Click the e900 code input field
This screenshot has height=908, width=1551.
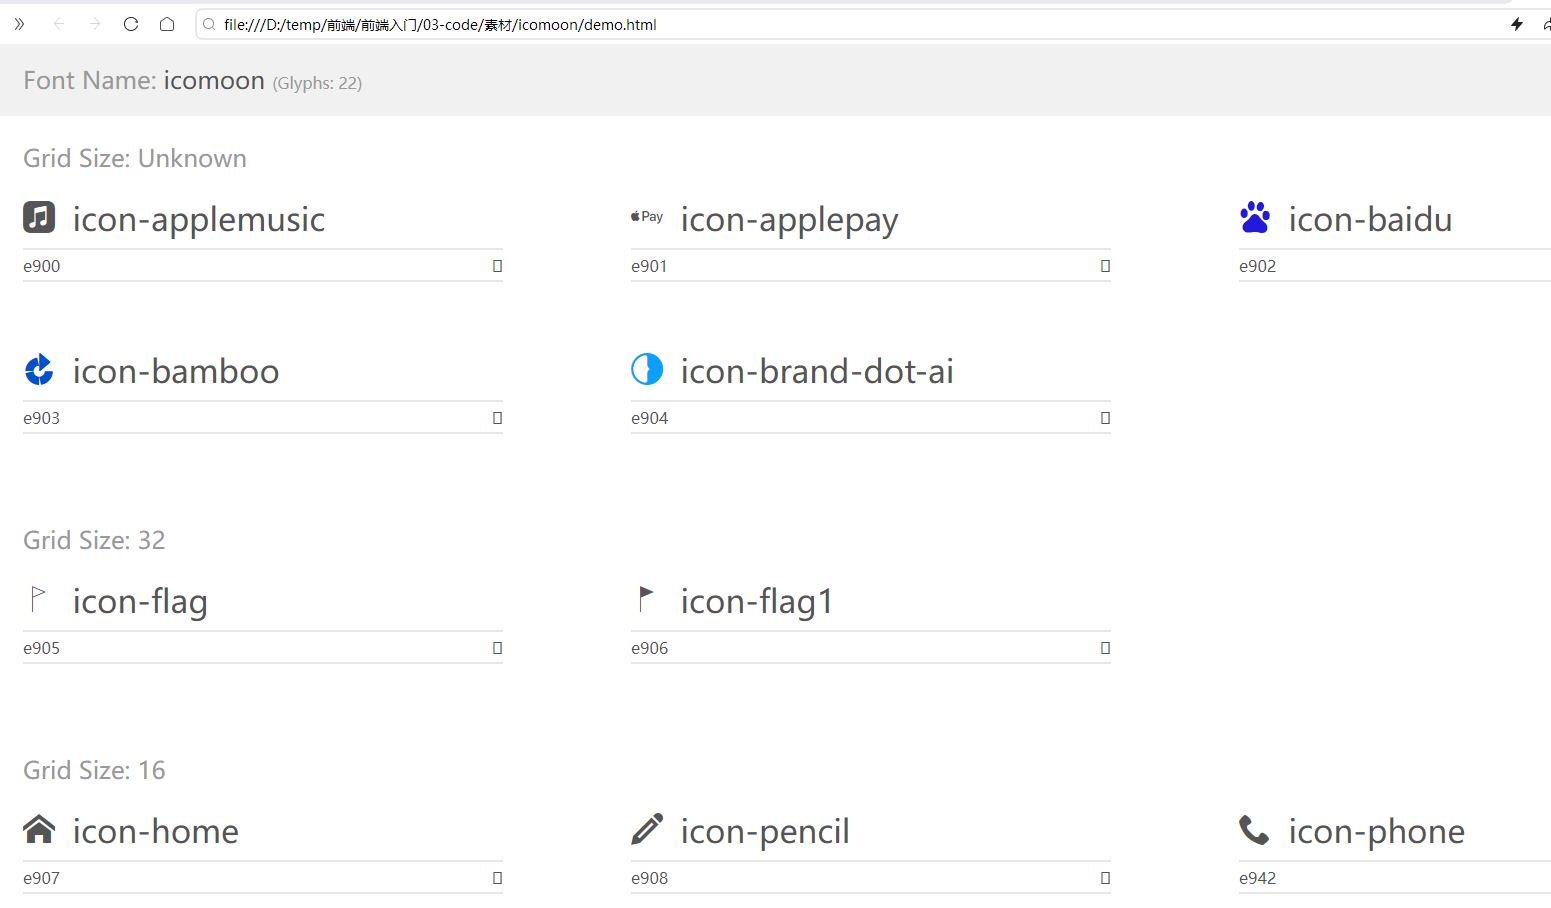coord(250,266)
